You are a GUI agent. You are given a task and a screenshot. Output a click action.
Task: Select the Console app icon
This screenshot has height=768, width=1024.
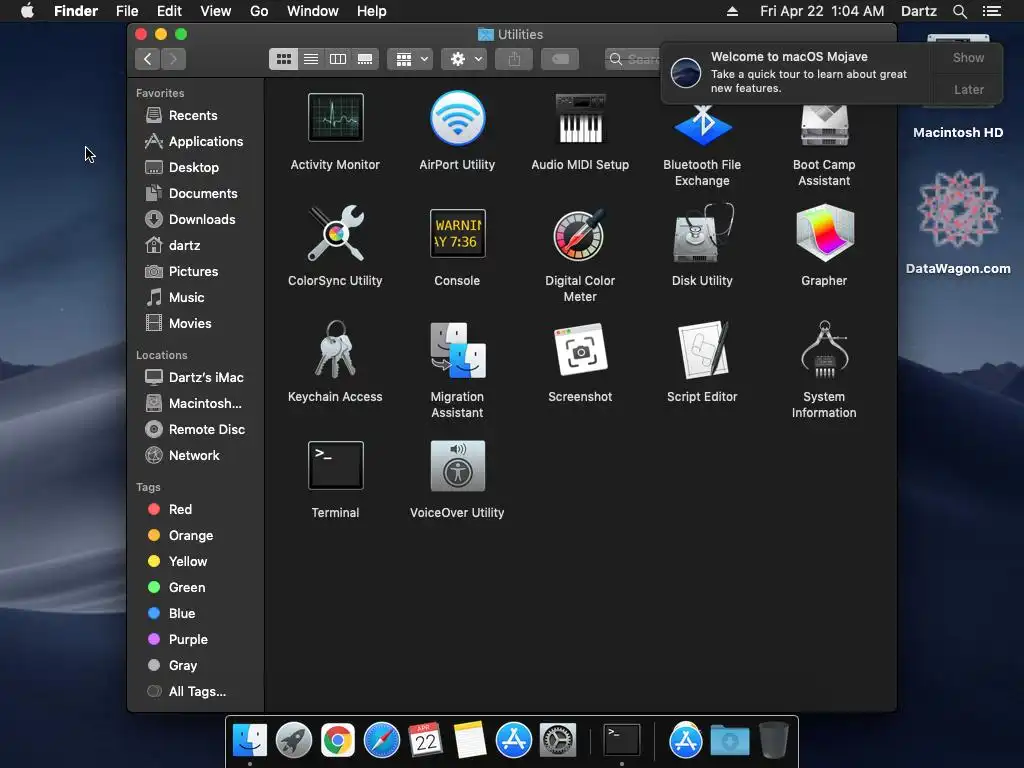[x=457, y=233]
